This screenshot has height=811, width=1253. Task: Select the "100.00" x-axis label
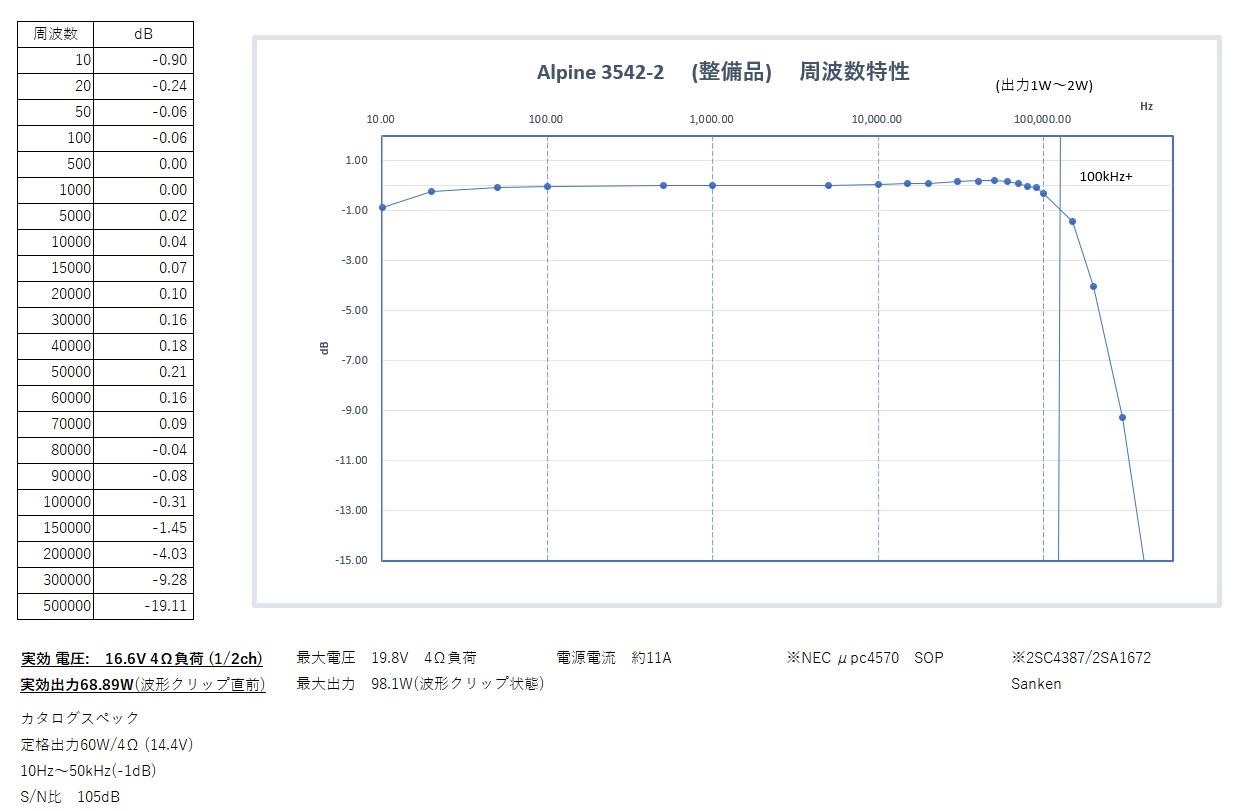pos(545,119)
